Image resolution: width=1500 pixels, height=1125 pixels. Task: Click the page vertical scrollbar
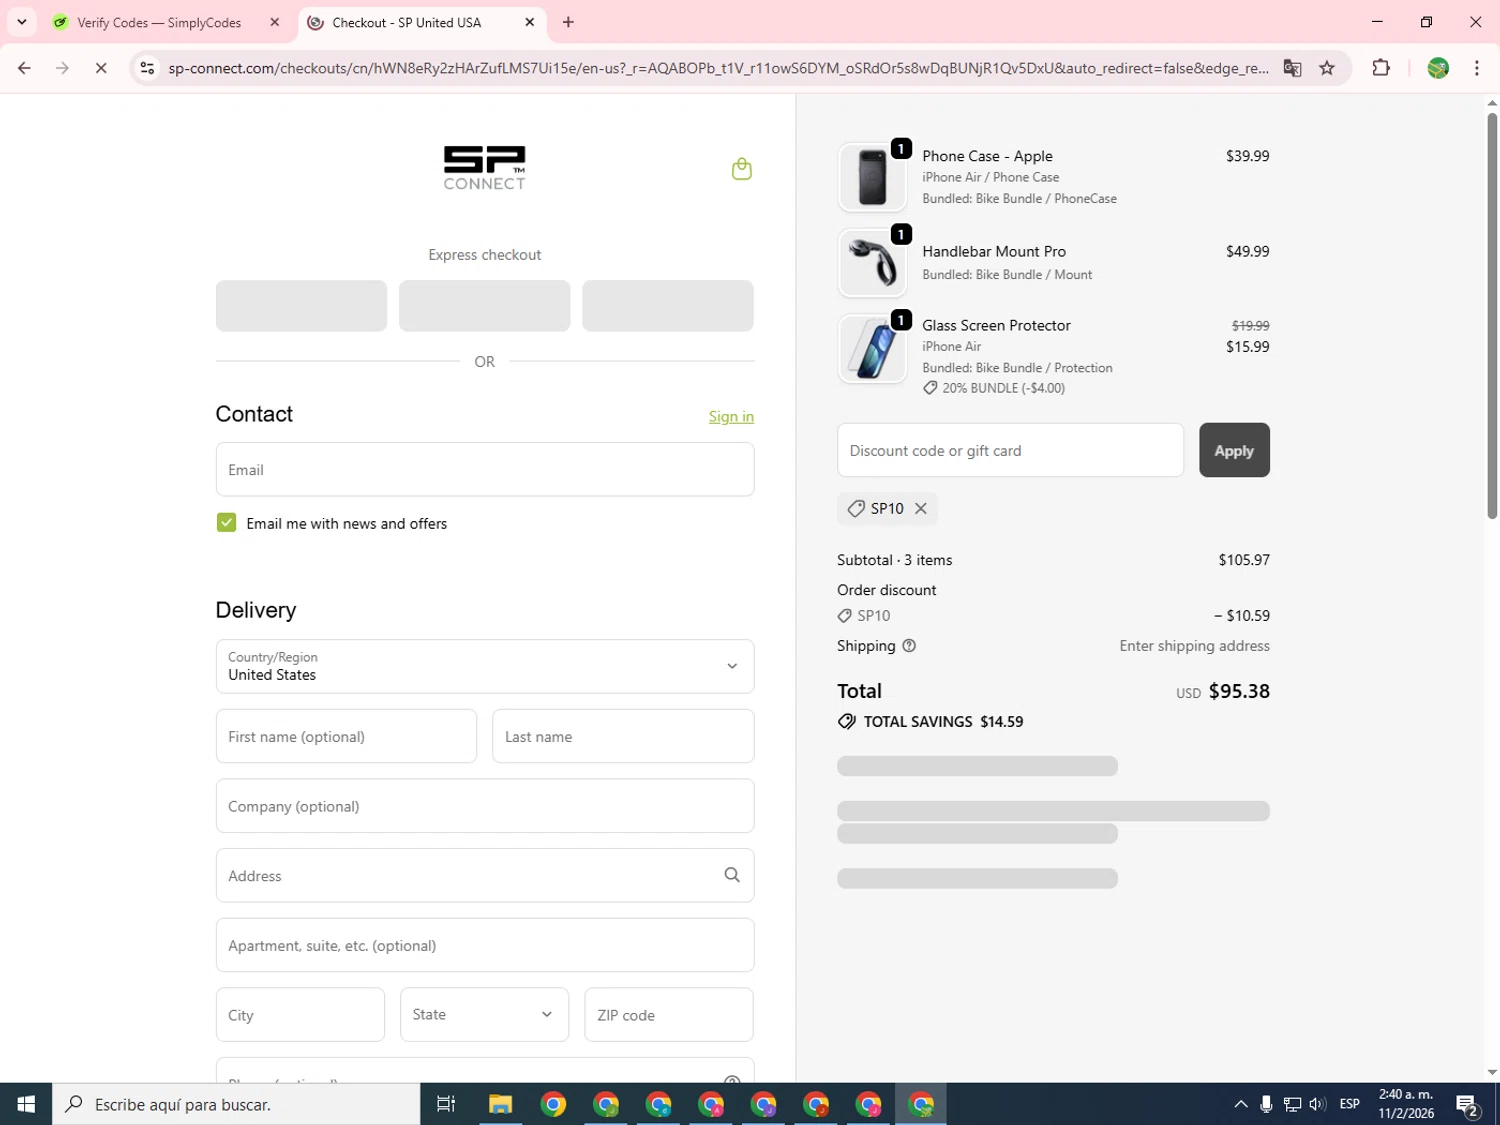[x=1492, y=315]
